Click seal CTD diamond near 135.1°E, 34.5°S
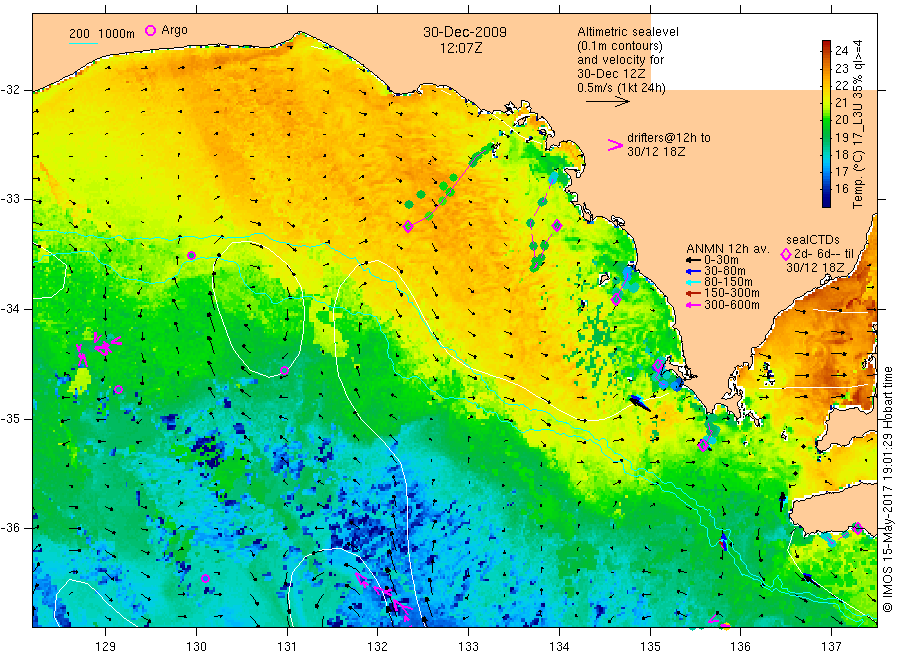Image resolution: width=900 pixels, height=660 pixels. 658,366
